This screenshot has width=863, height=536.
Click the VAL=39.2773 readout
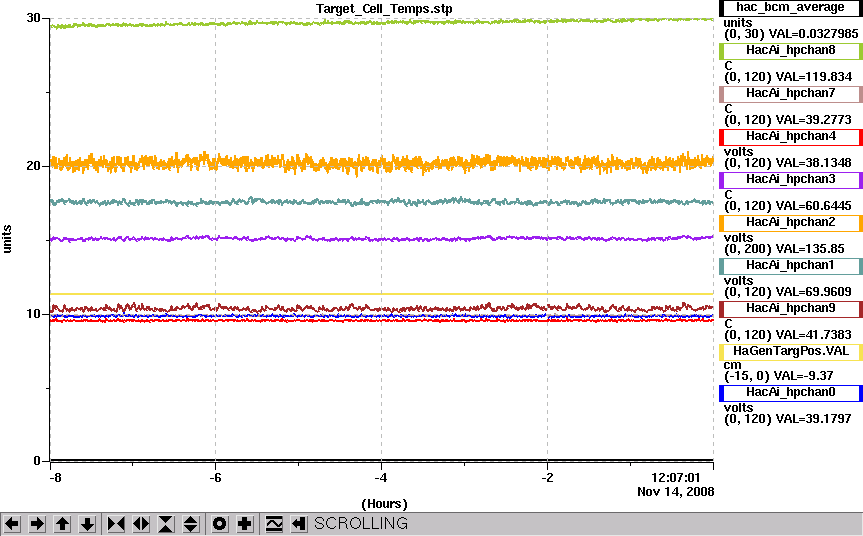(x=812, y=120)
